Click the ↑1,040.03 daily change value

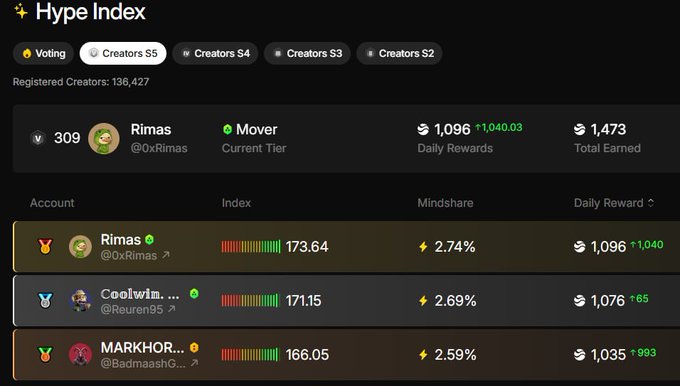tap(499, 127)
